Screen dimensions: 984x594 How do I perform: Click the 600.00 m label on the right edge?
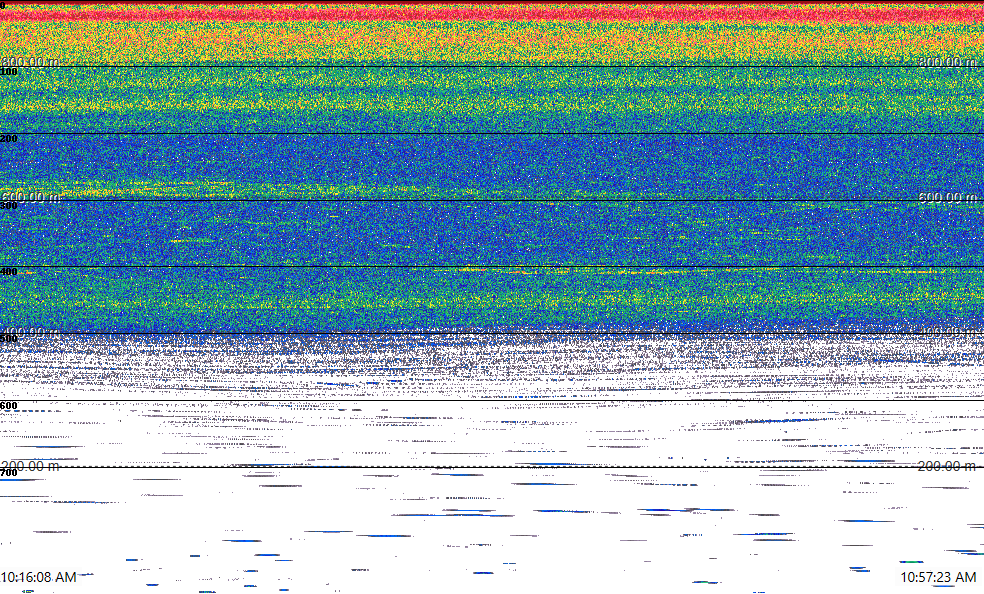pos(947,197)
